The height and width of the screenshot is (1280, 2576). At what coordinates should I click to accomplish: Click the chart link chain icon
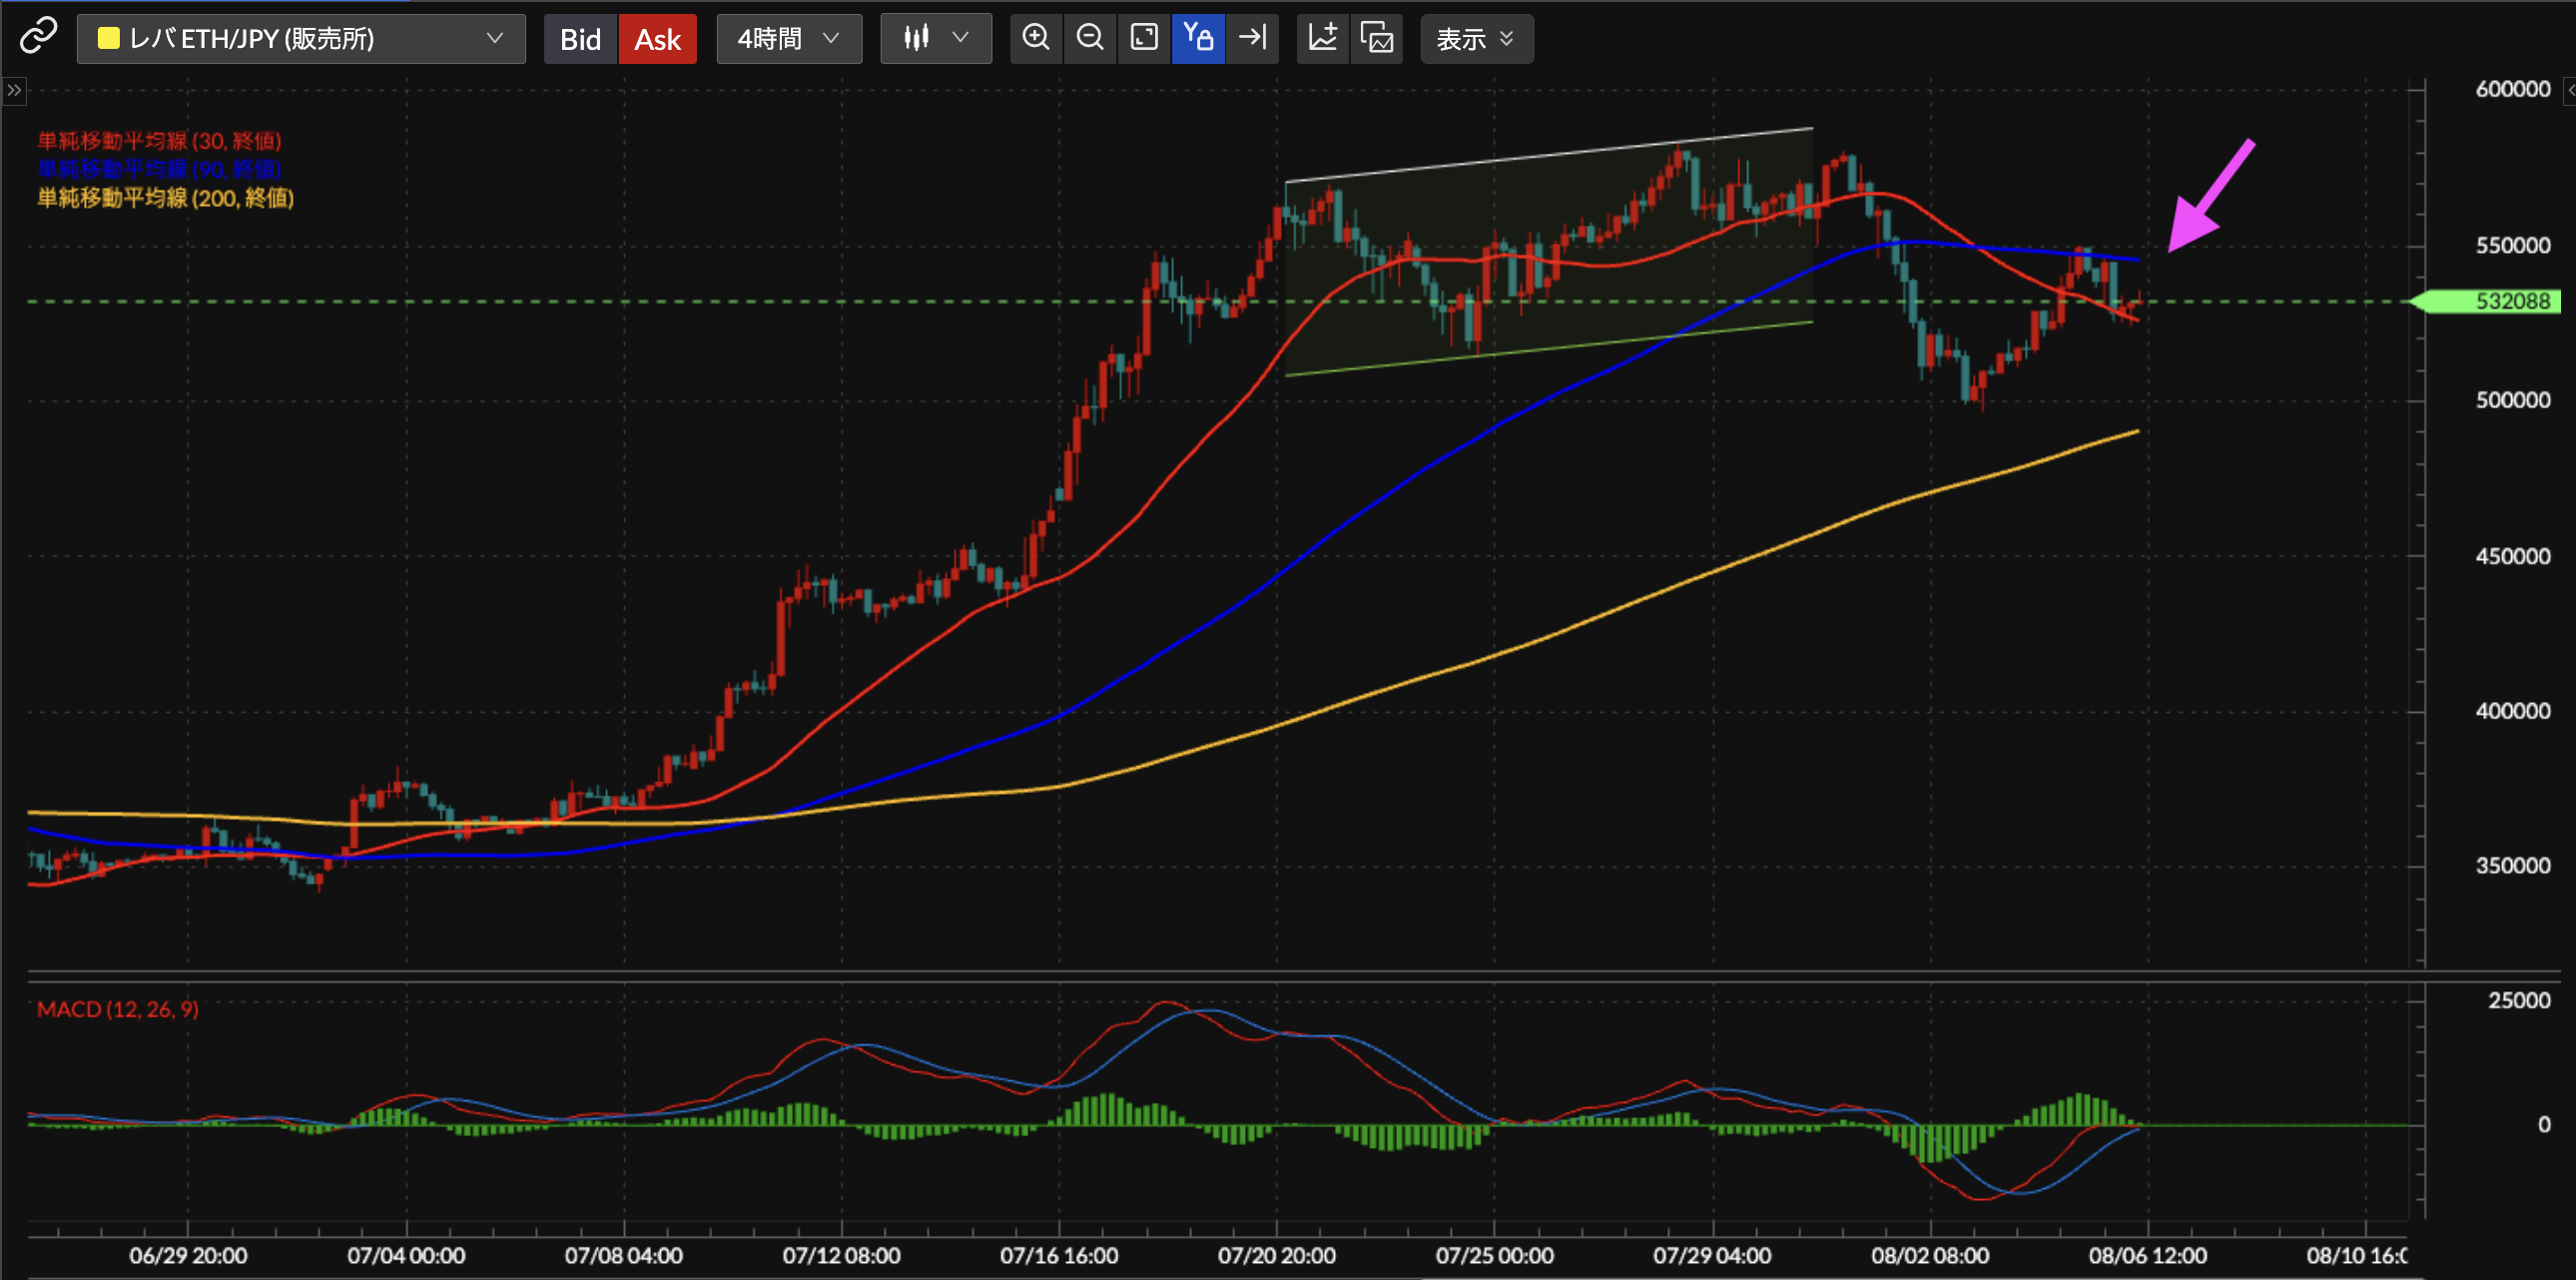[38, 38]
